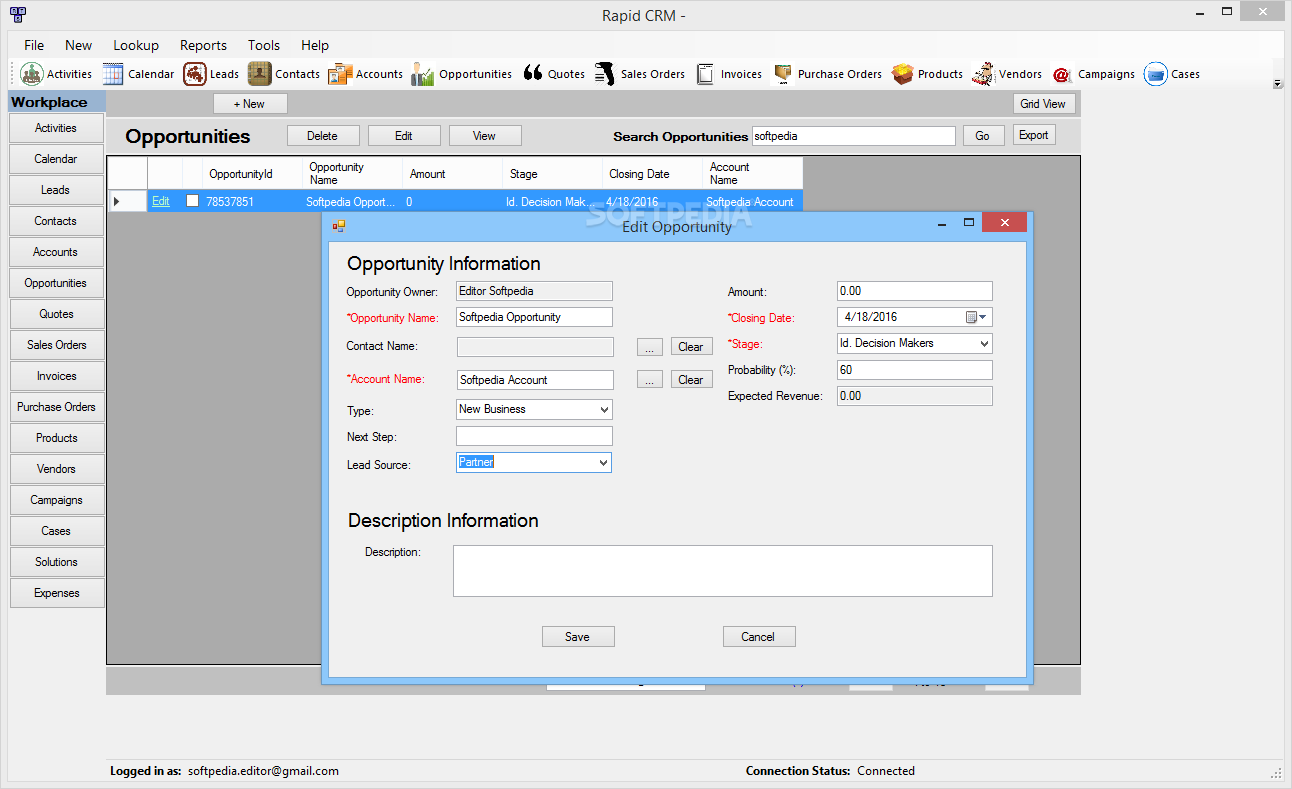Screen dimensions: 1292x789
Task: Sort by the Closing Date column header
Action: tap(652, 173)
